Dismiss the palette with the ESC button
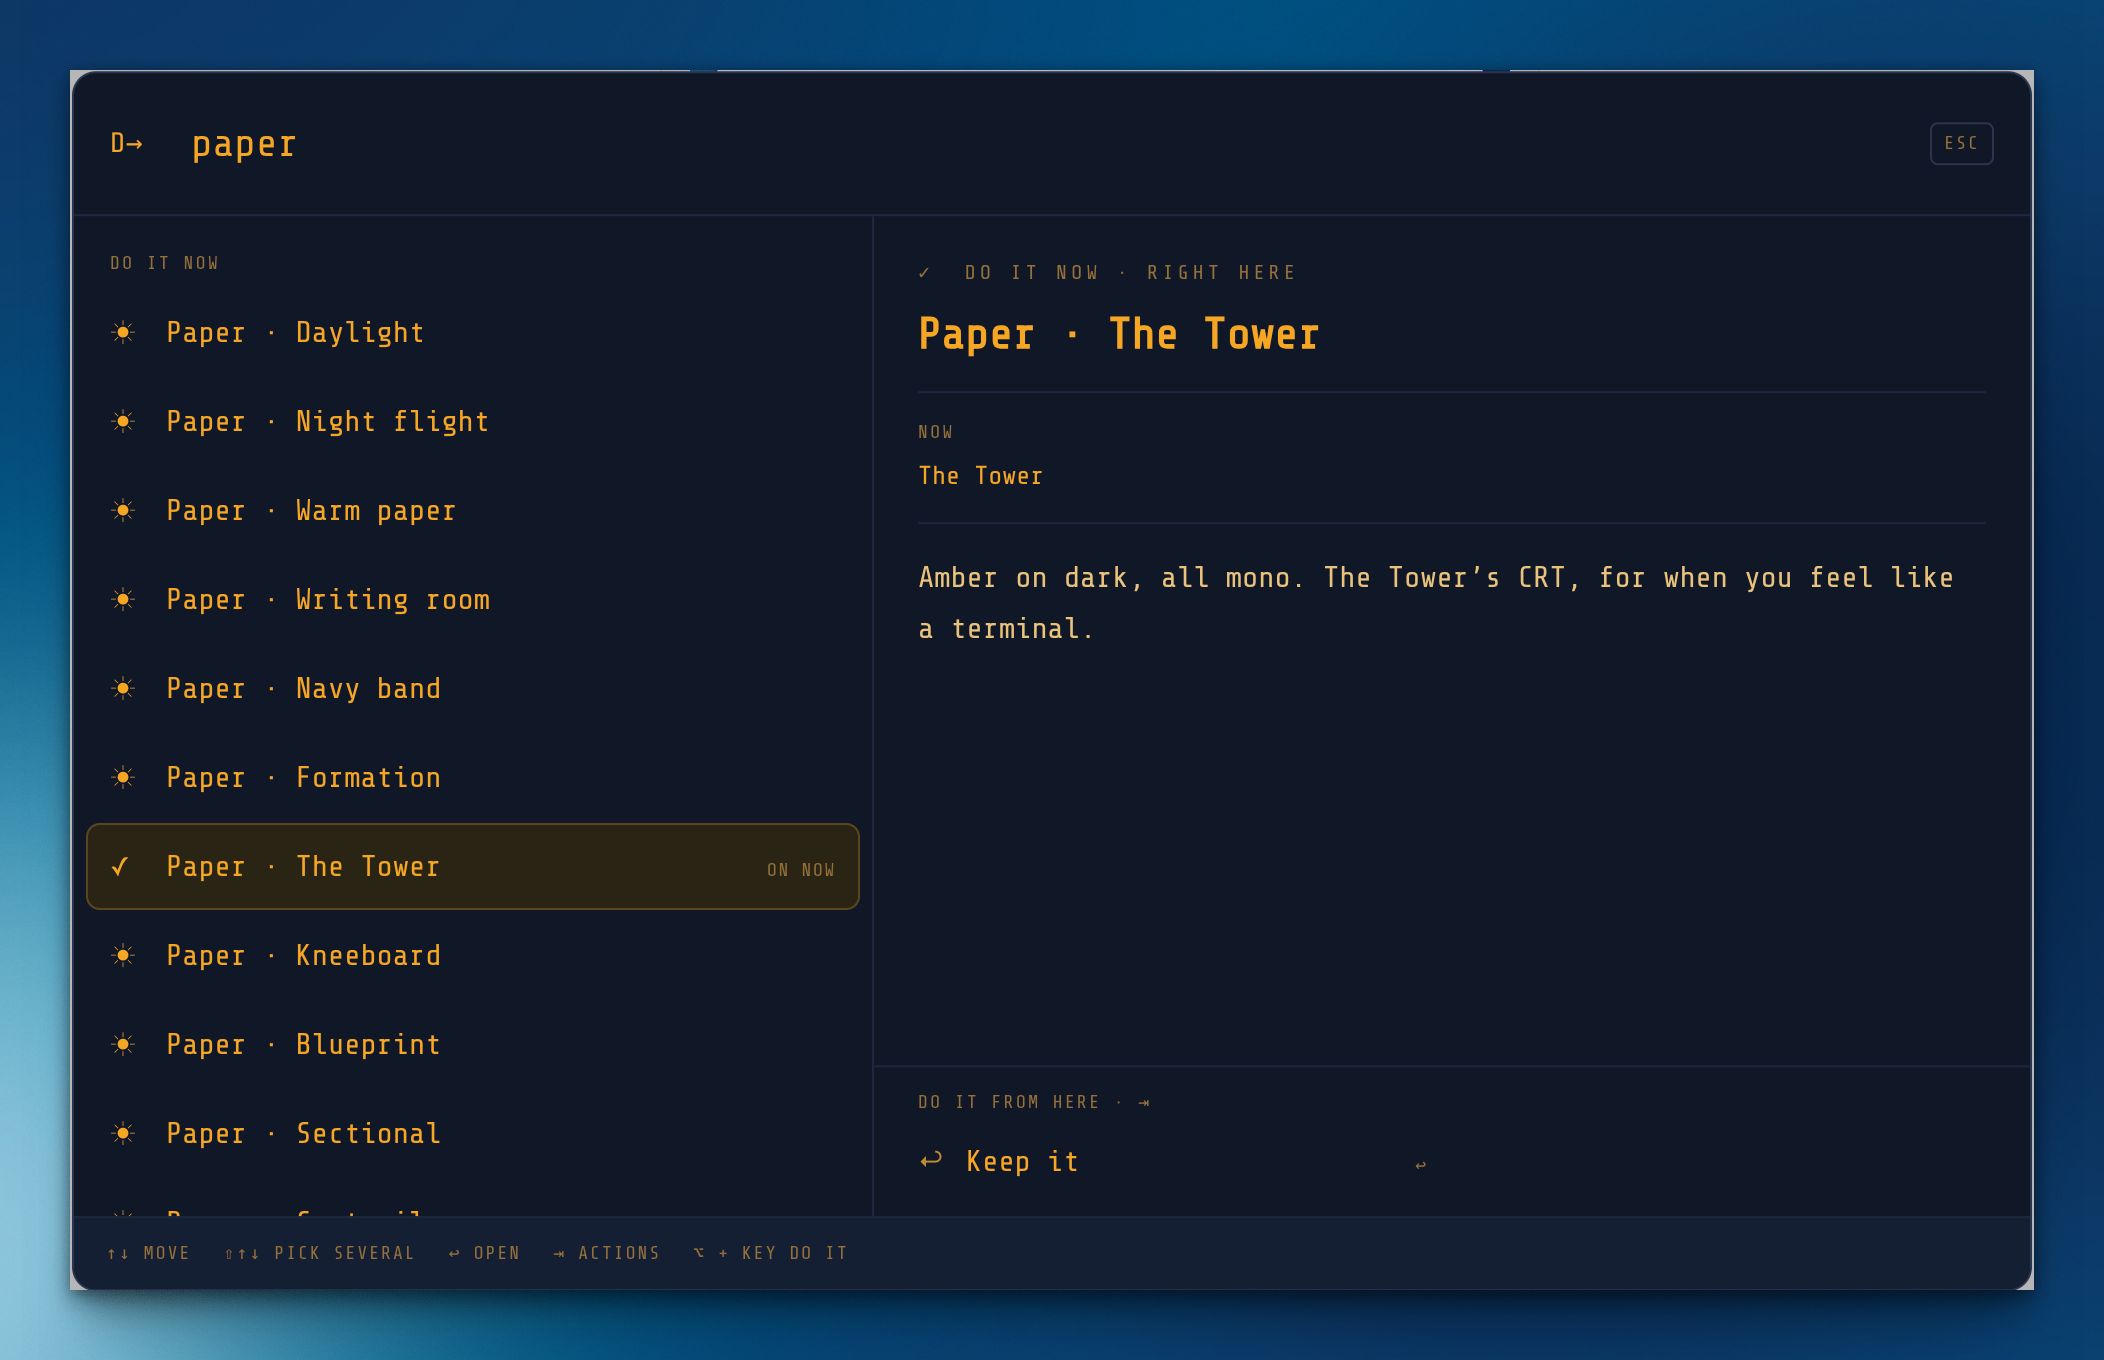2104x1360 pixels. [x=1961, y=143]
